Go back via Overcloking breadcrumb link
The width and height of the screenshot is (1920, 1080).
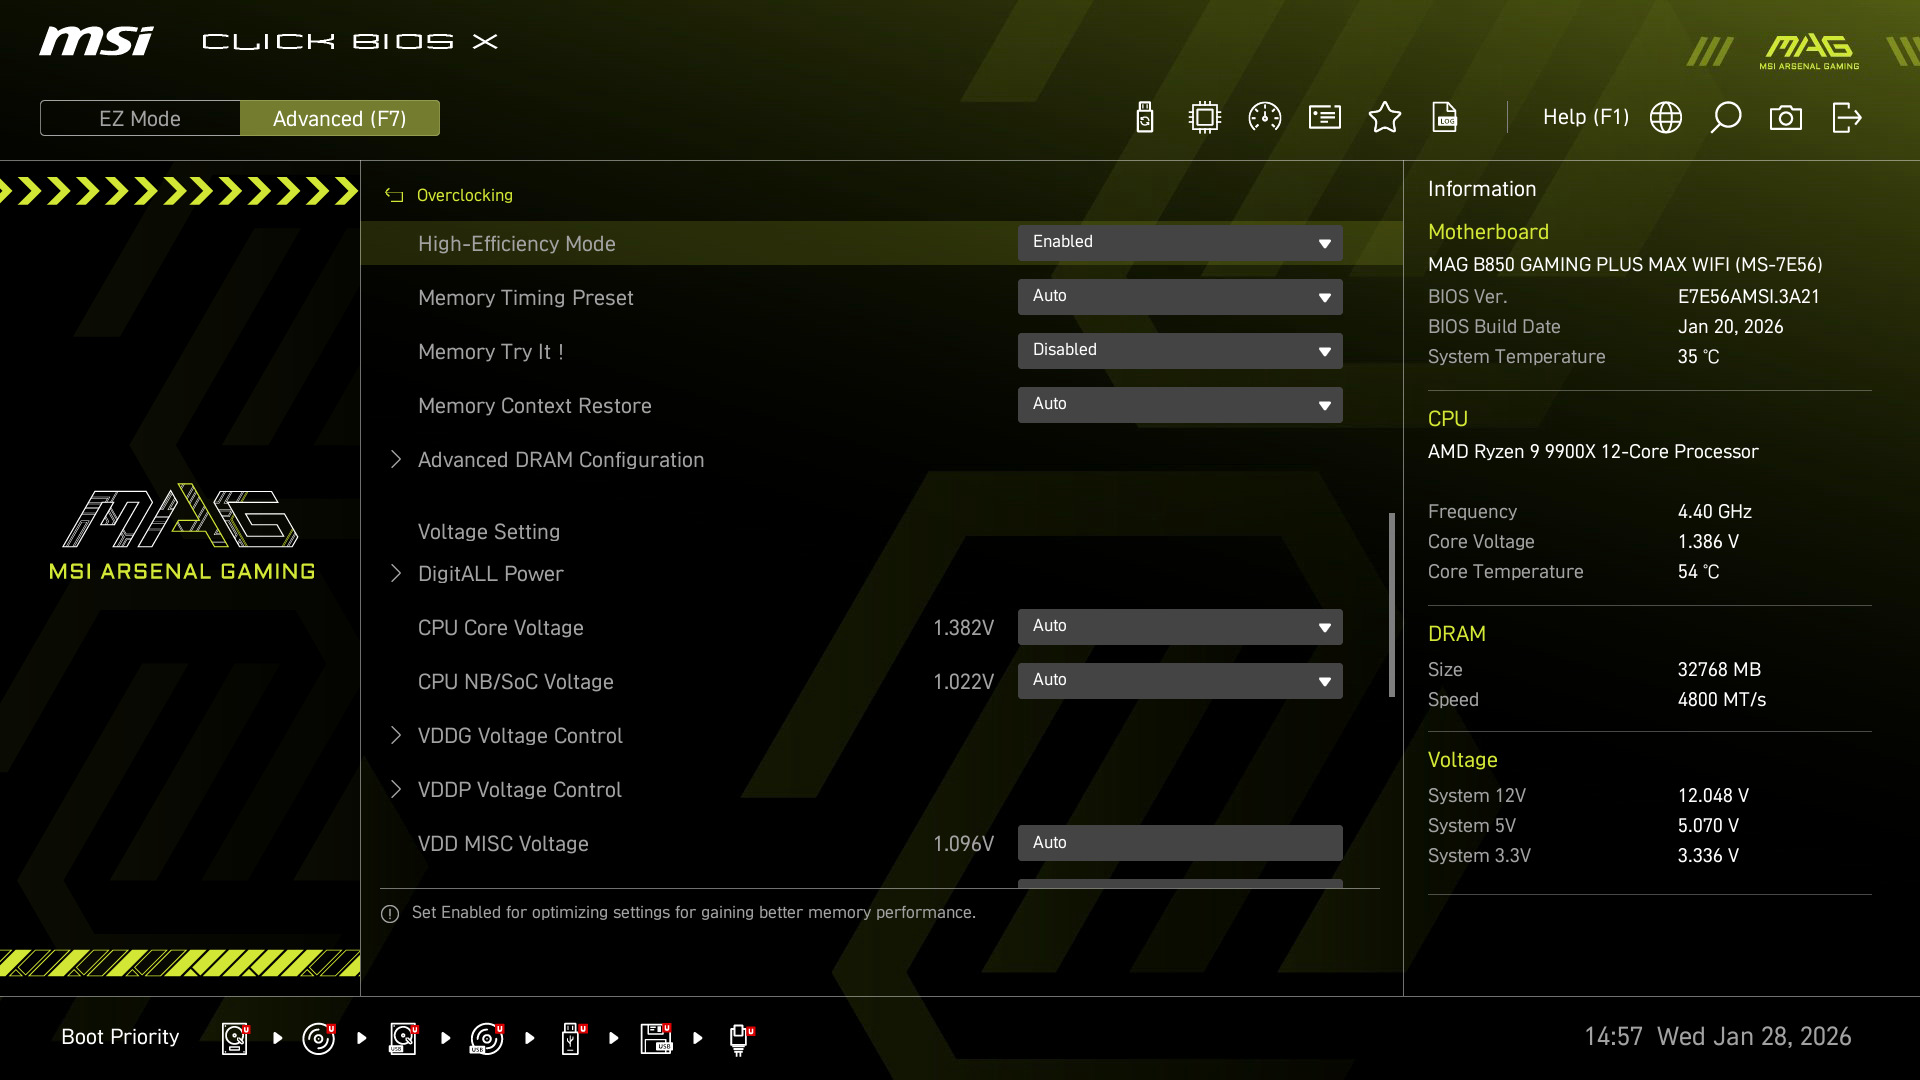coord(464,196)
